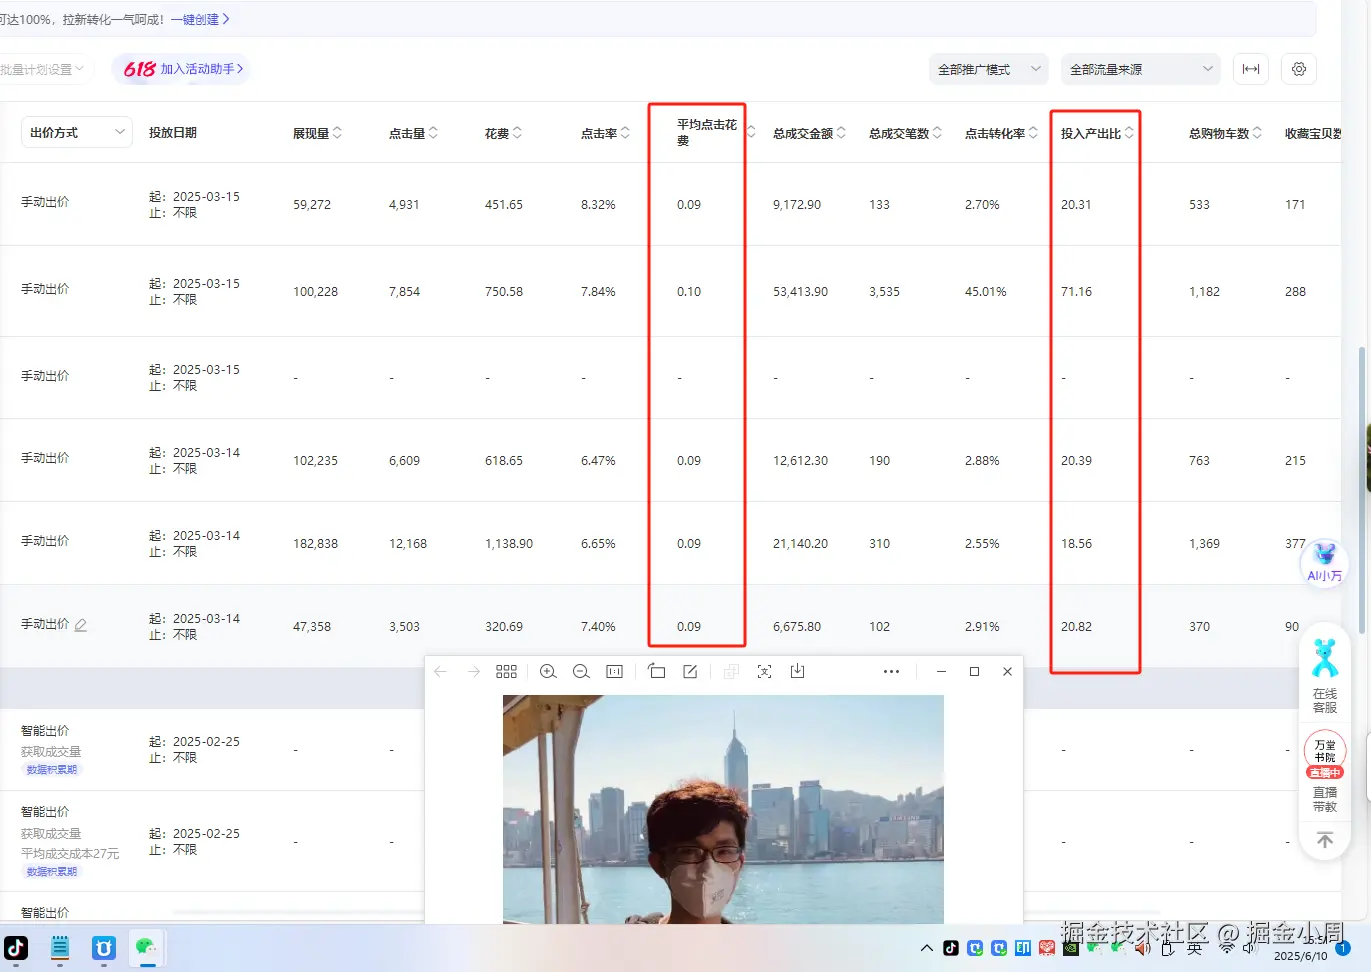1371x972 pixels.
Task: Click the 3,535 总成交笔数 cell
Action: (885, 292)
